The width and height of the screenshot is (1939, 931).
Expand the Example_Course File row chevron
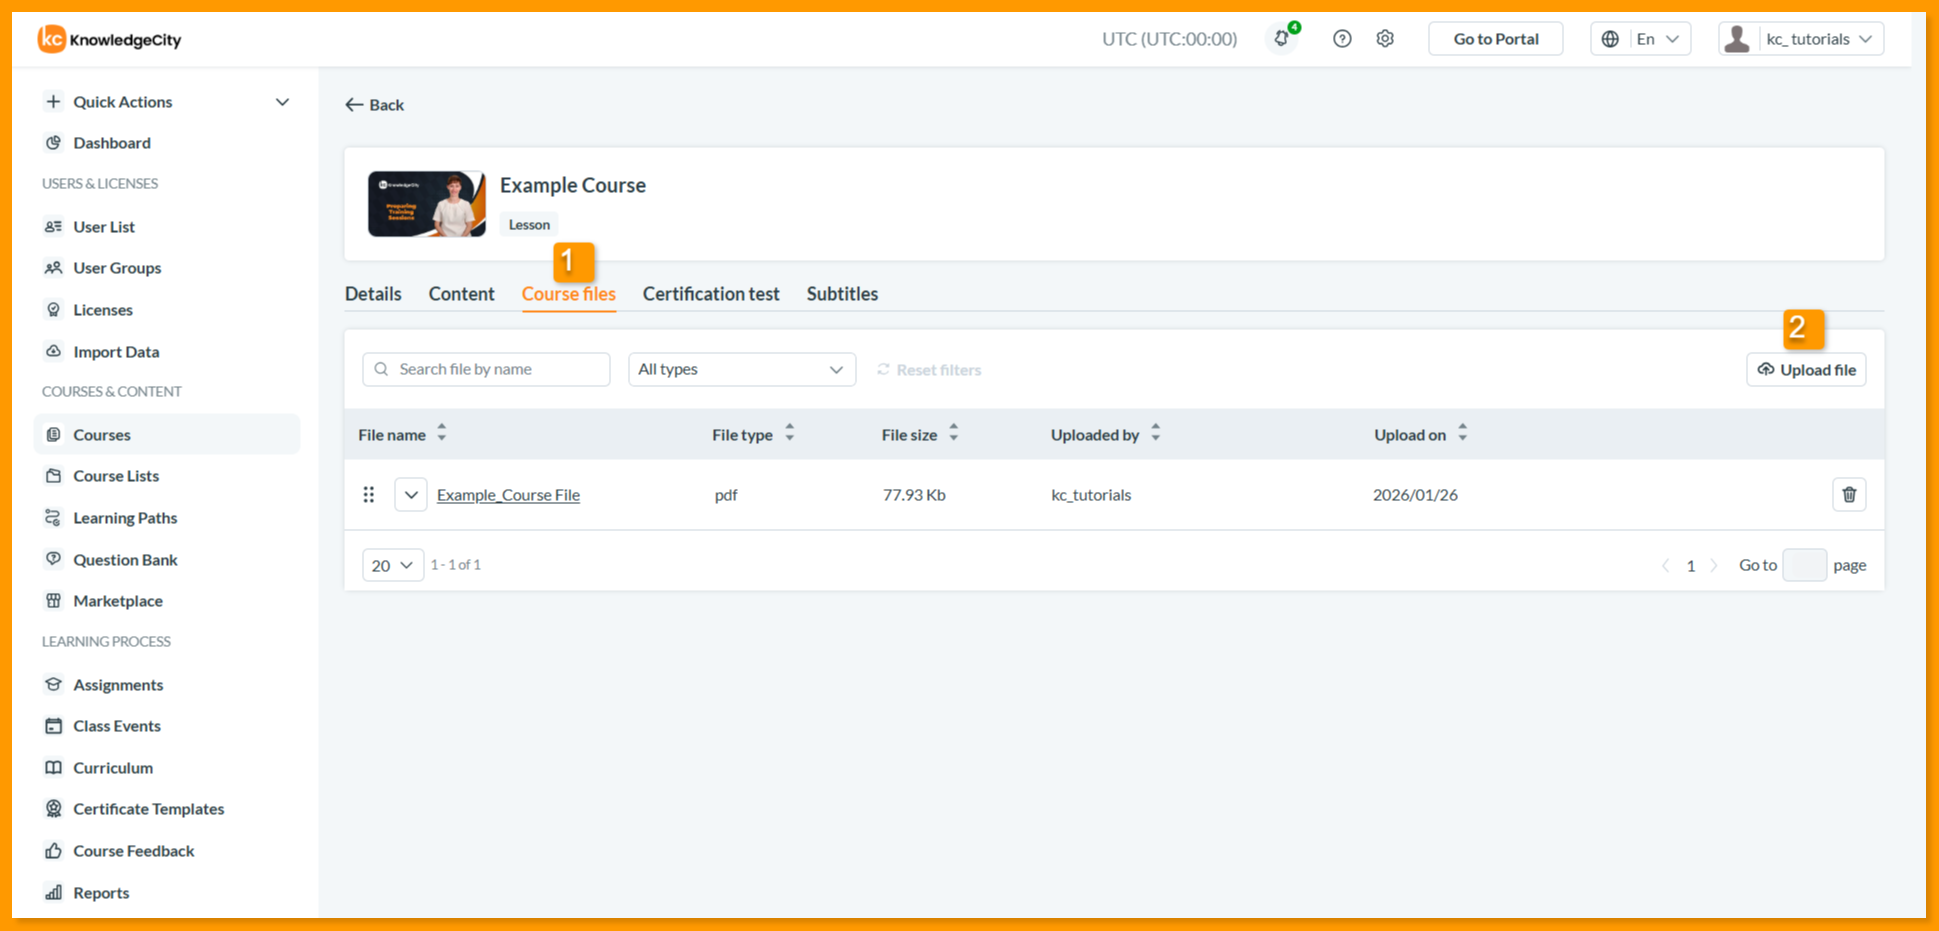pyautogui.click(x=411, y=494)
